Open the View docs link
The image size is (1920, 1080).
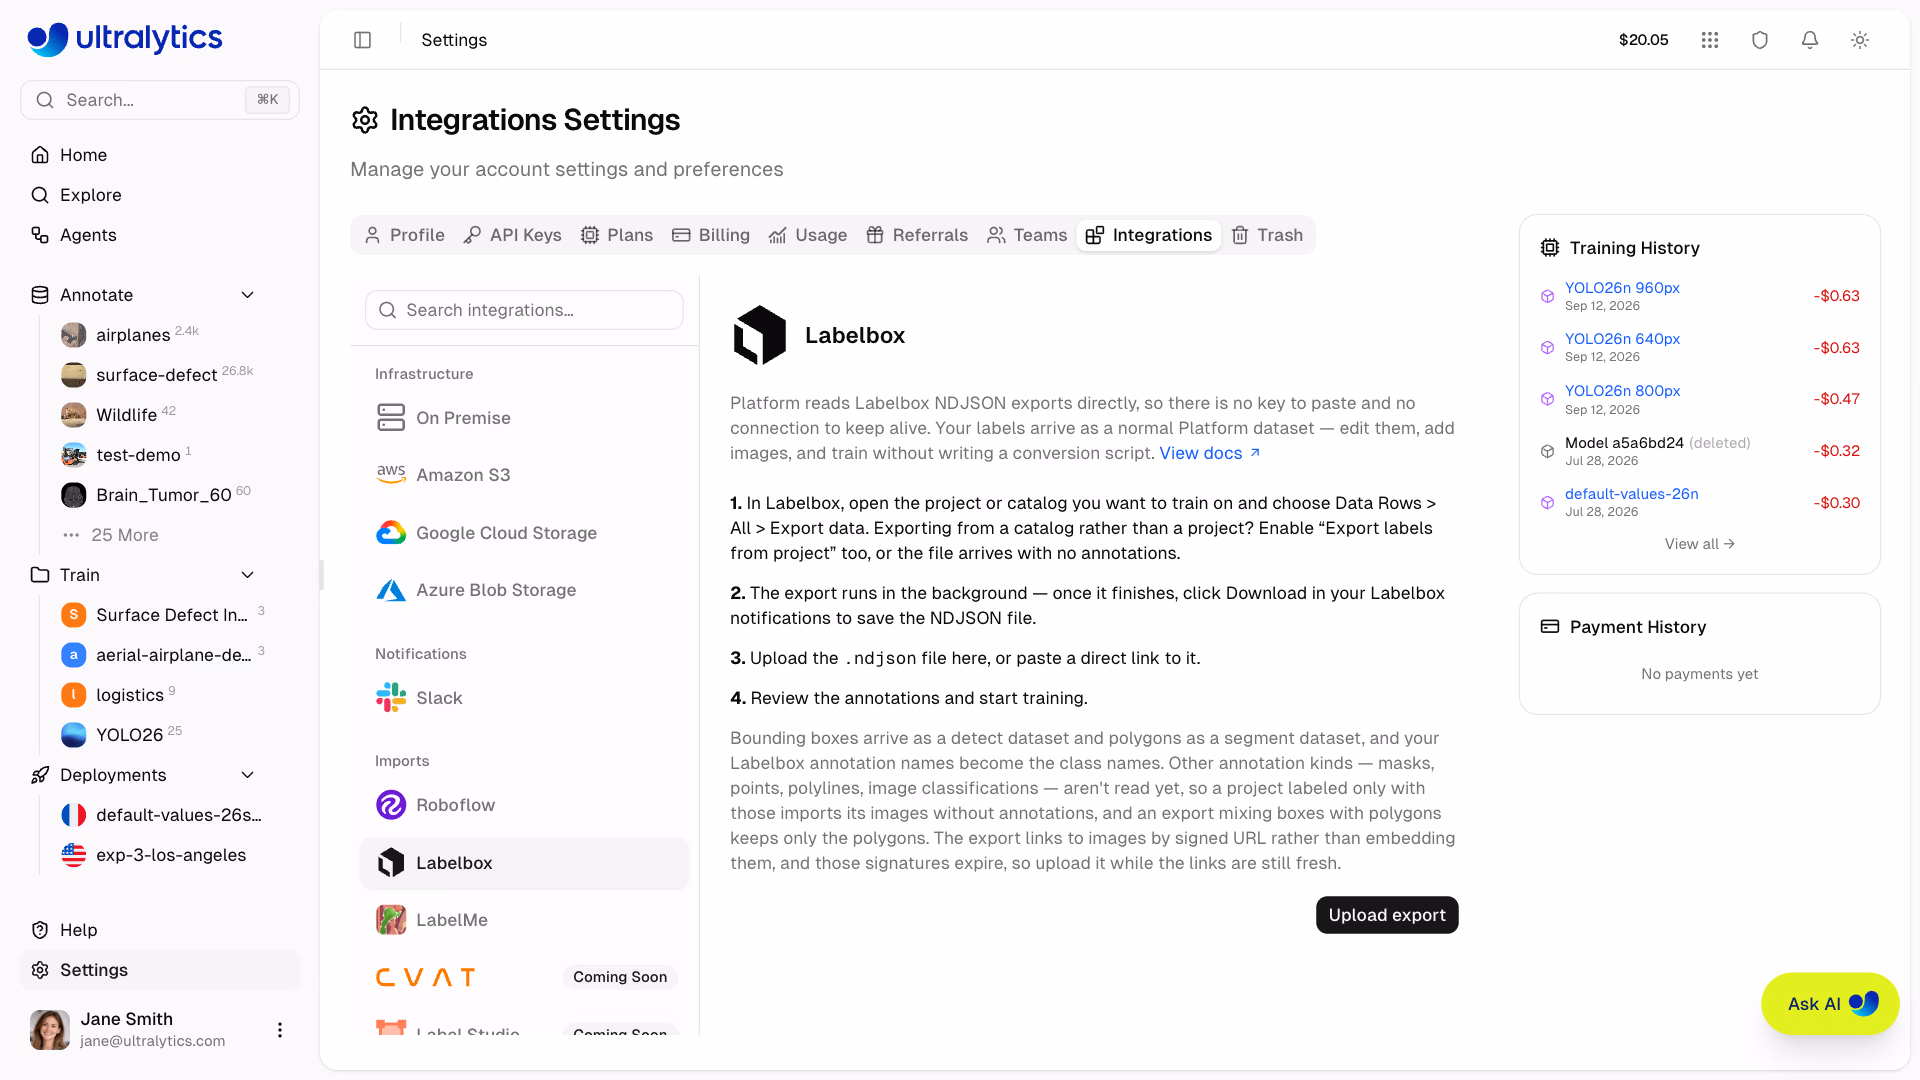tap(1210, 453)
